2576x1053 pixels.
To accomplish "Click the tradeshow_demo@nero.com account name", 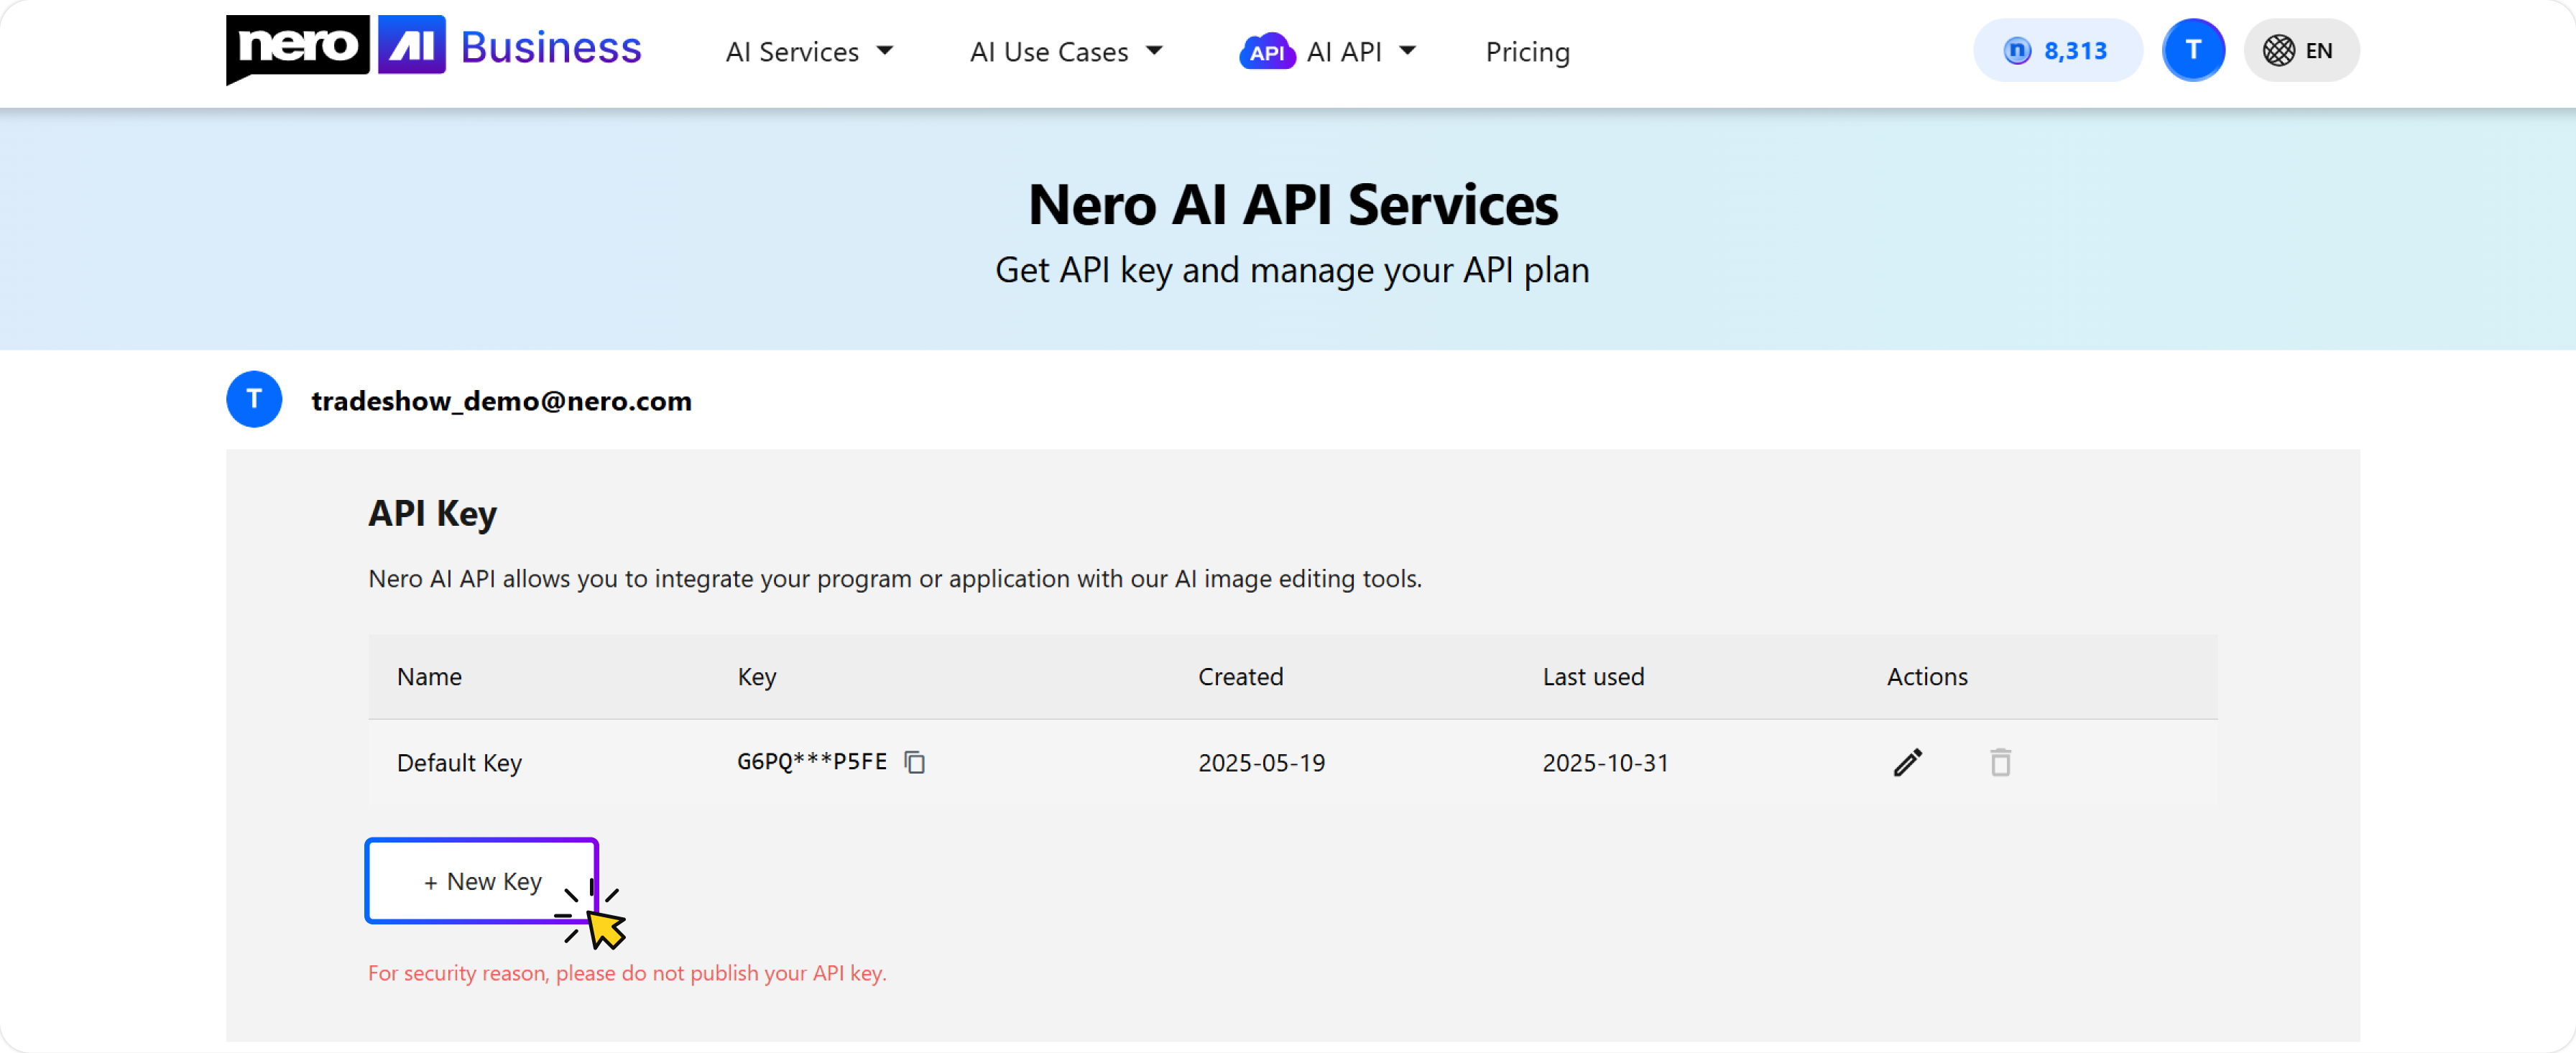I will pyautogui.click(x=501, y=401).
